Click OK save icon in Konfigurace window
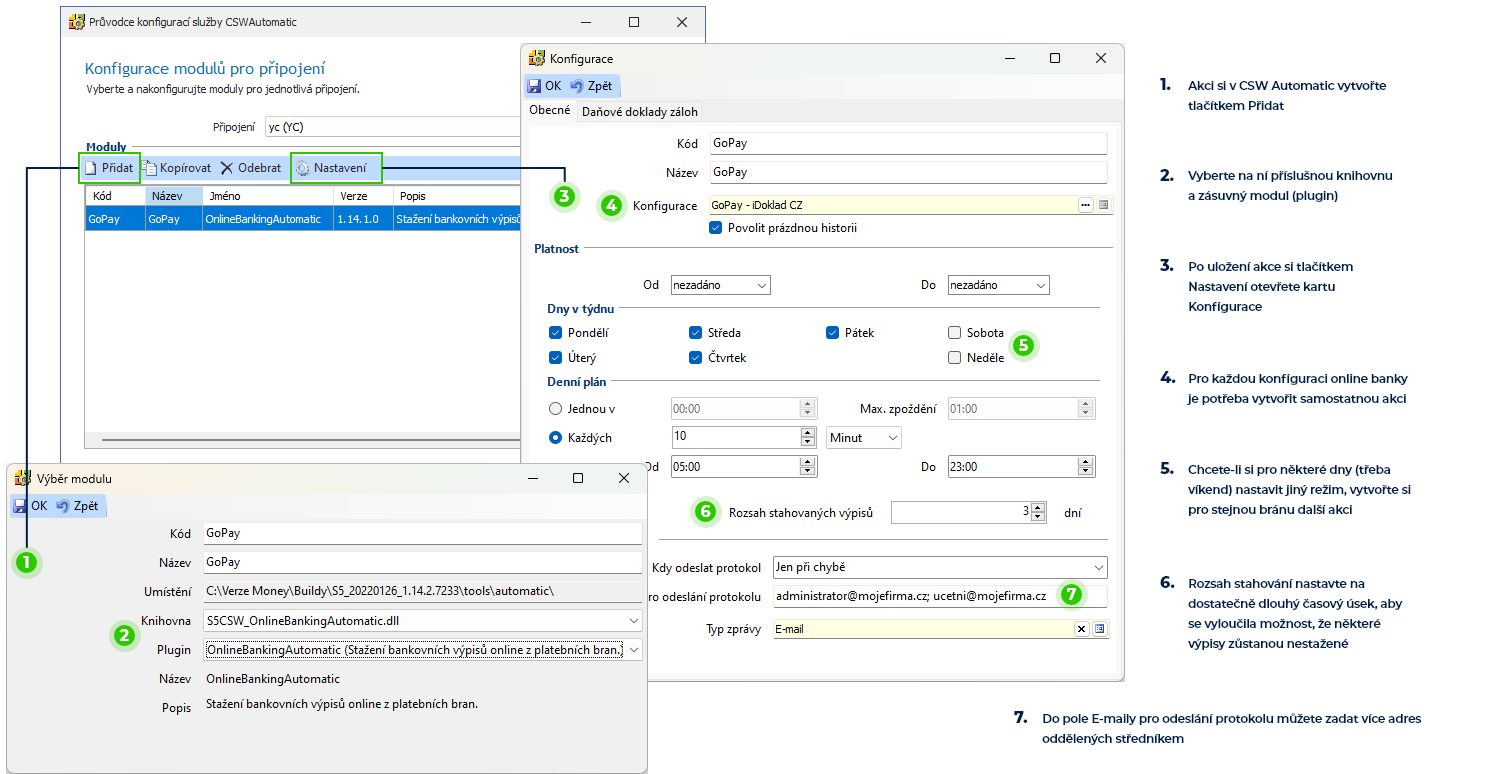 534,86
